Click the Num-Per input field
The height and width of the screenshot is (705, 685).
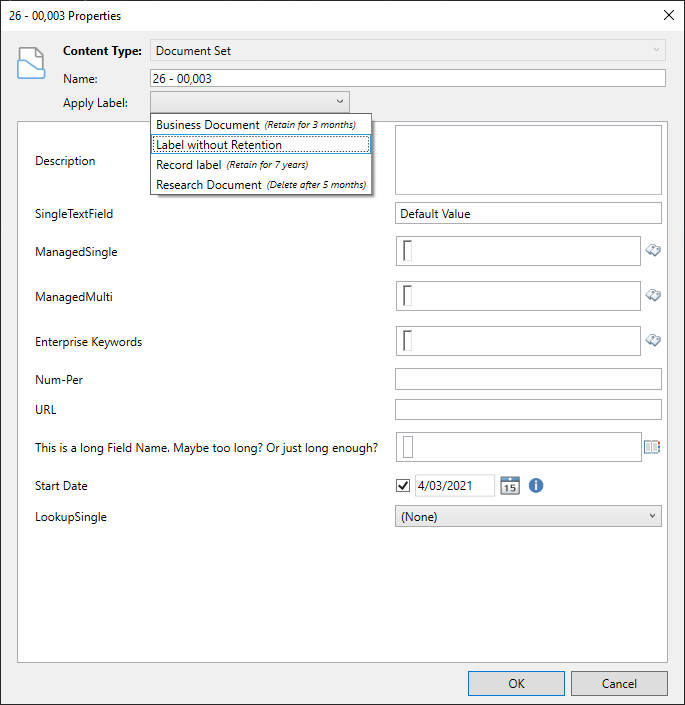click(528, 379)
